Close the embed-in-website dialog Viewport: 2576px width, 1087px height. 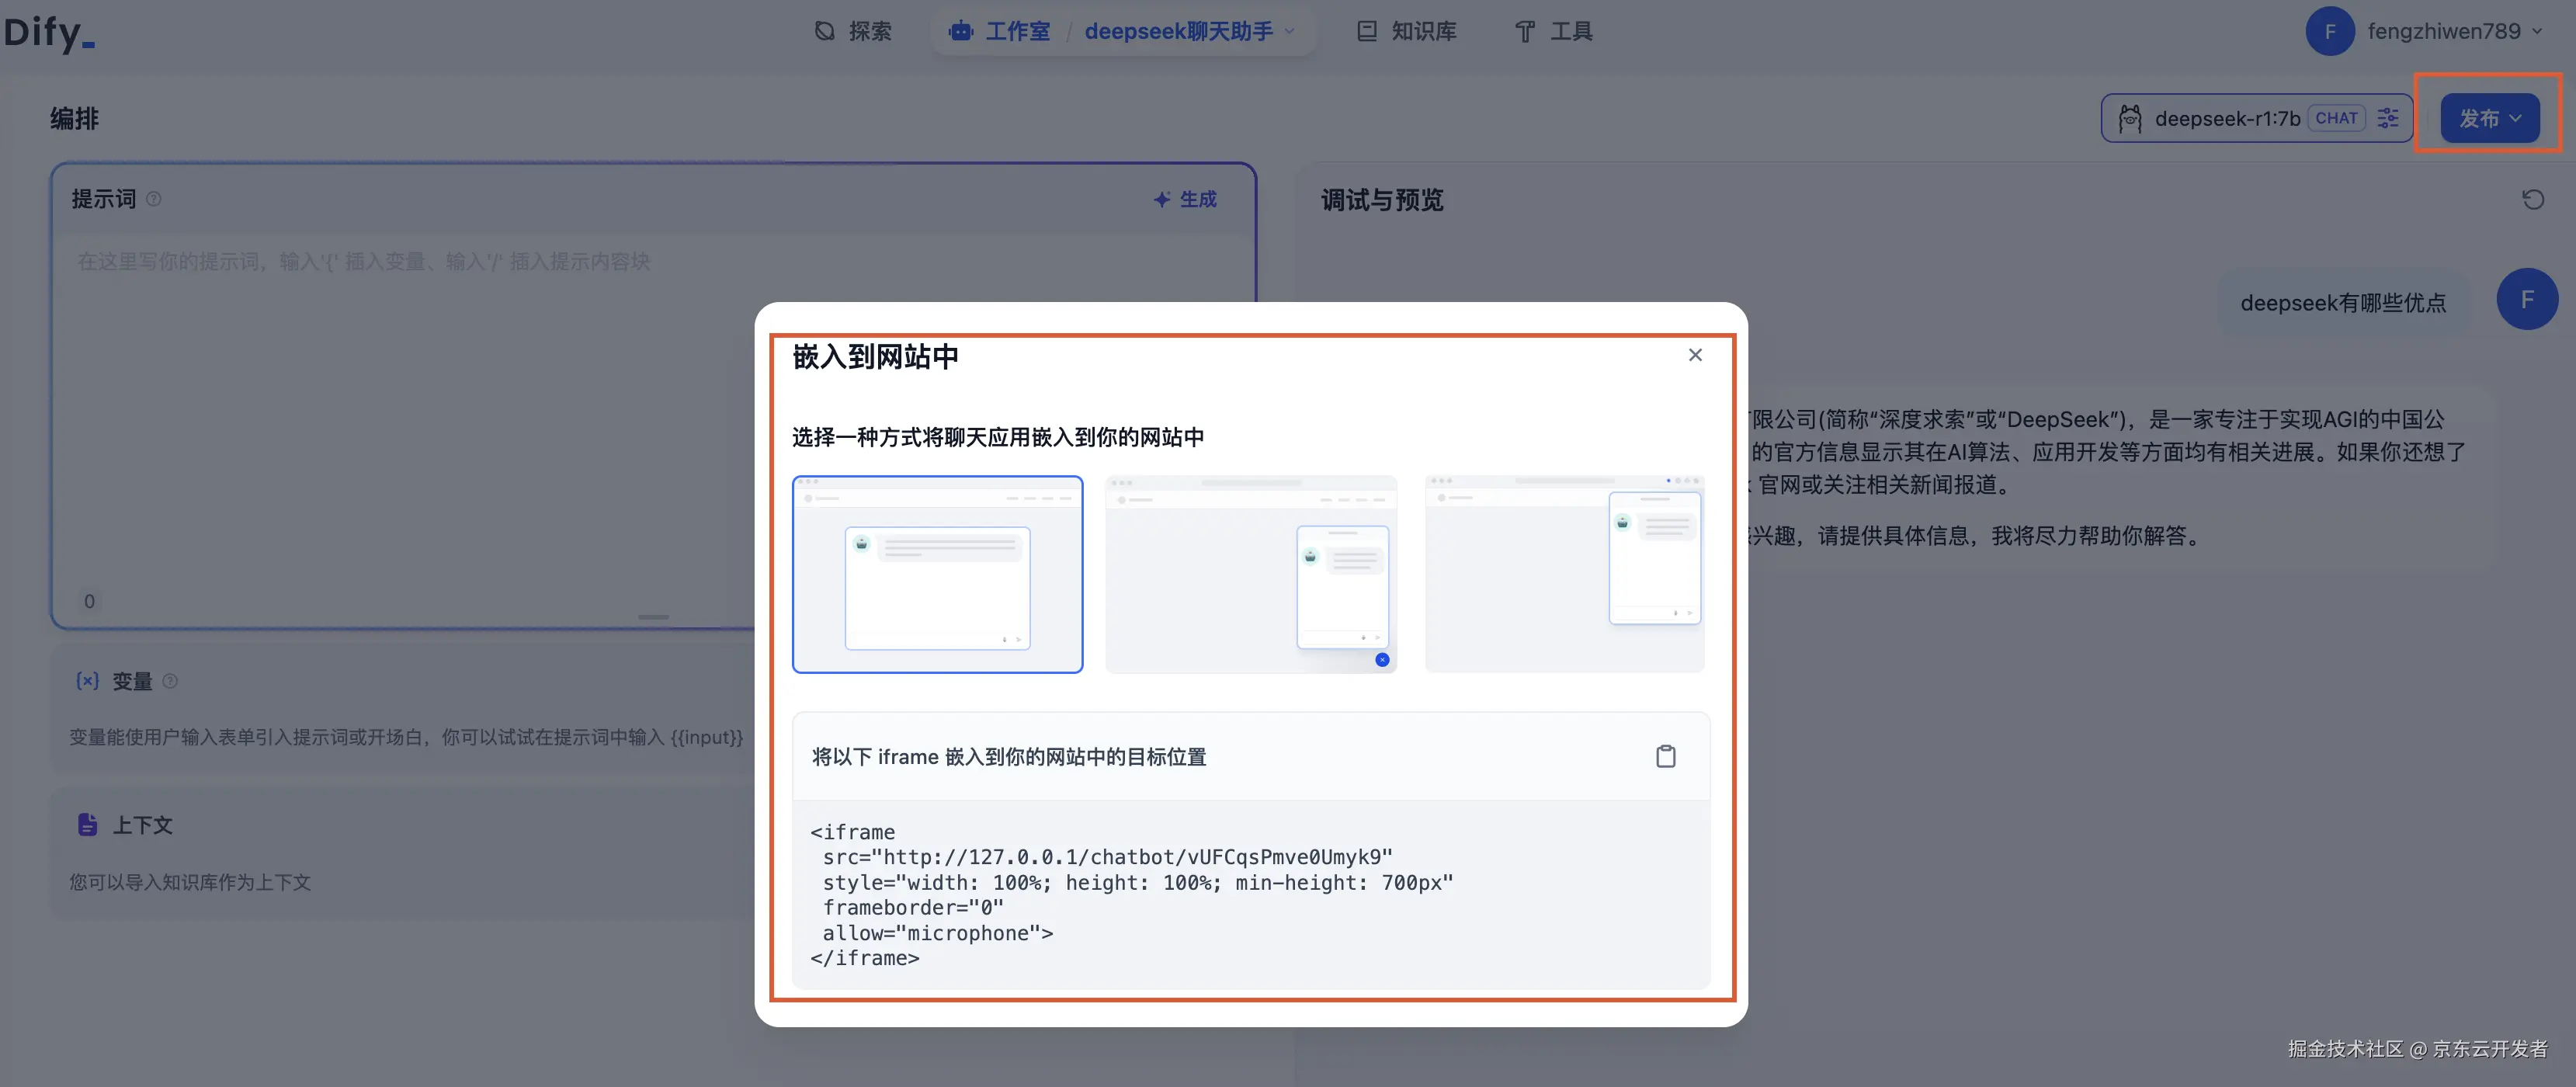[x=1695, y=355]
